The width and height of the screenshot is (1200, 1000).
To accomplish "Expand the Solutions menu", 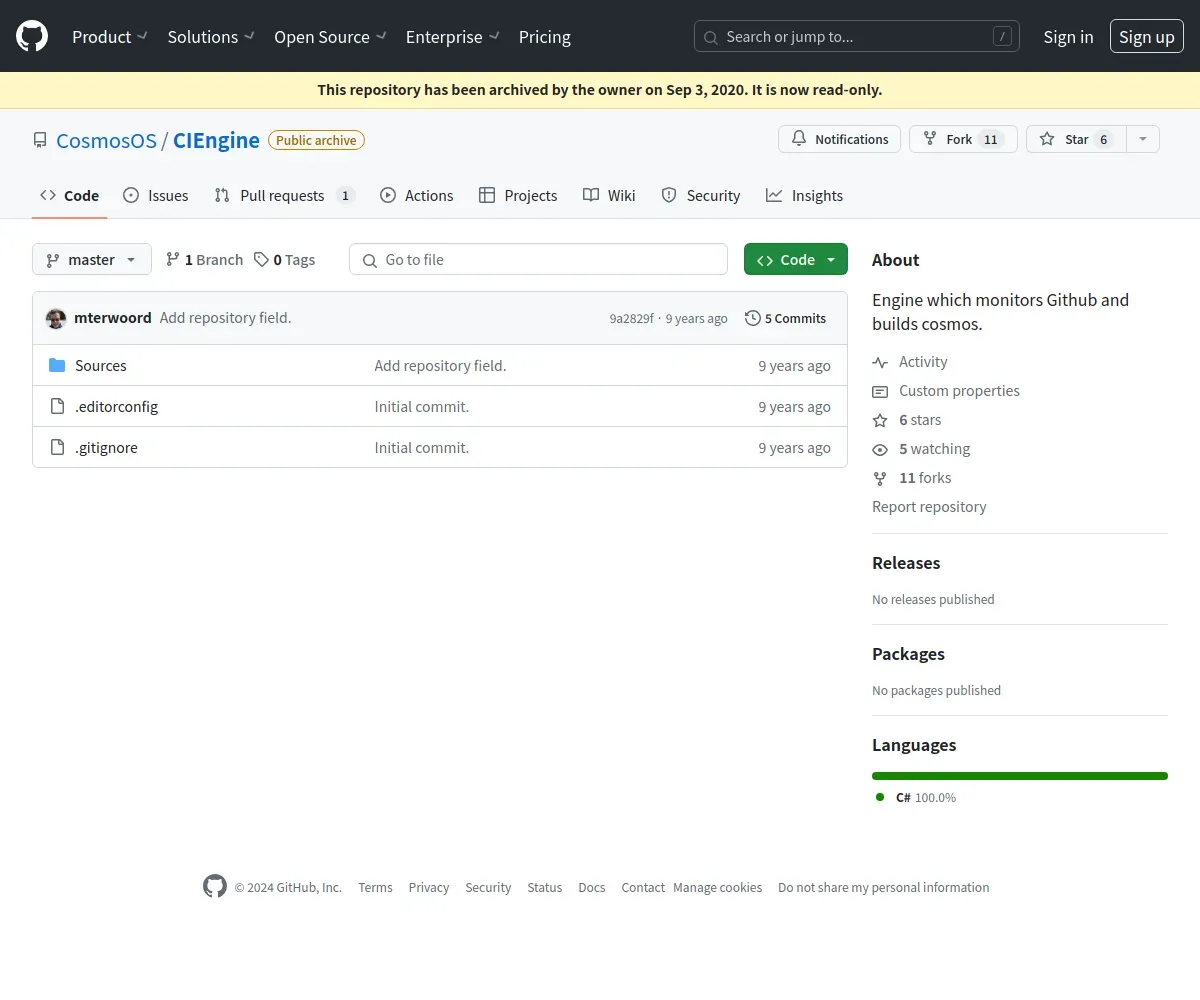I will click(x=211, y=37).
